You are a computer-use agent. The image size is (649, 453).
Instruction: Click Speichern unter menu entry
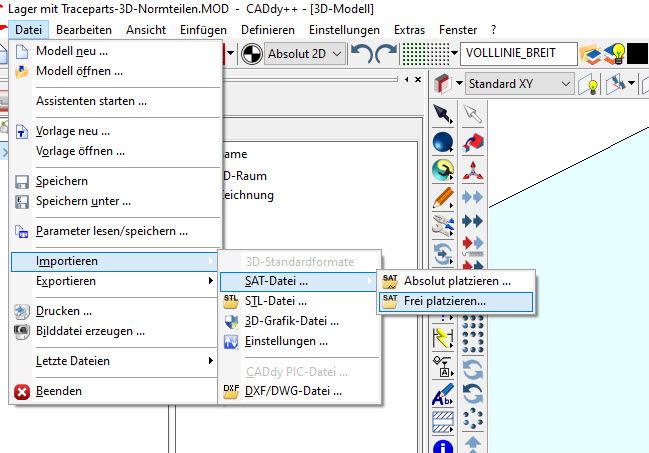click(x=114, y=201)
